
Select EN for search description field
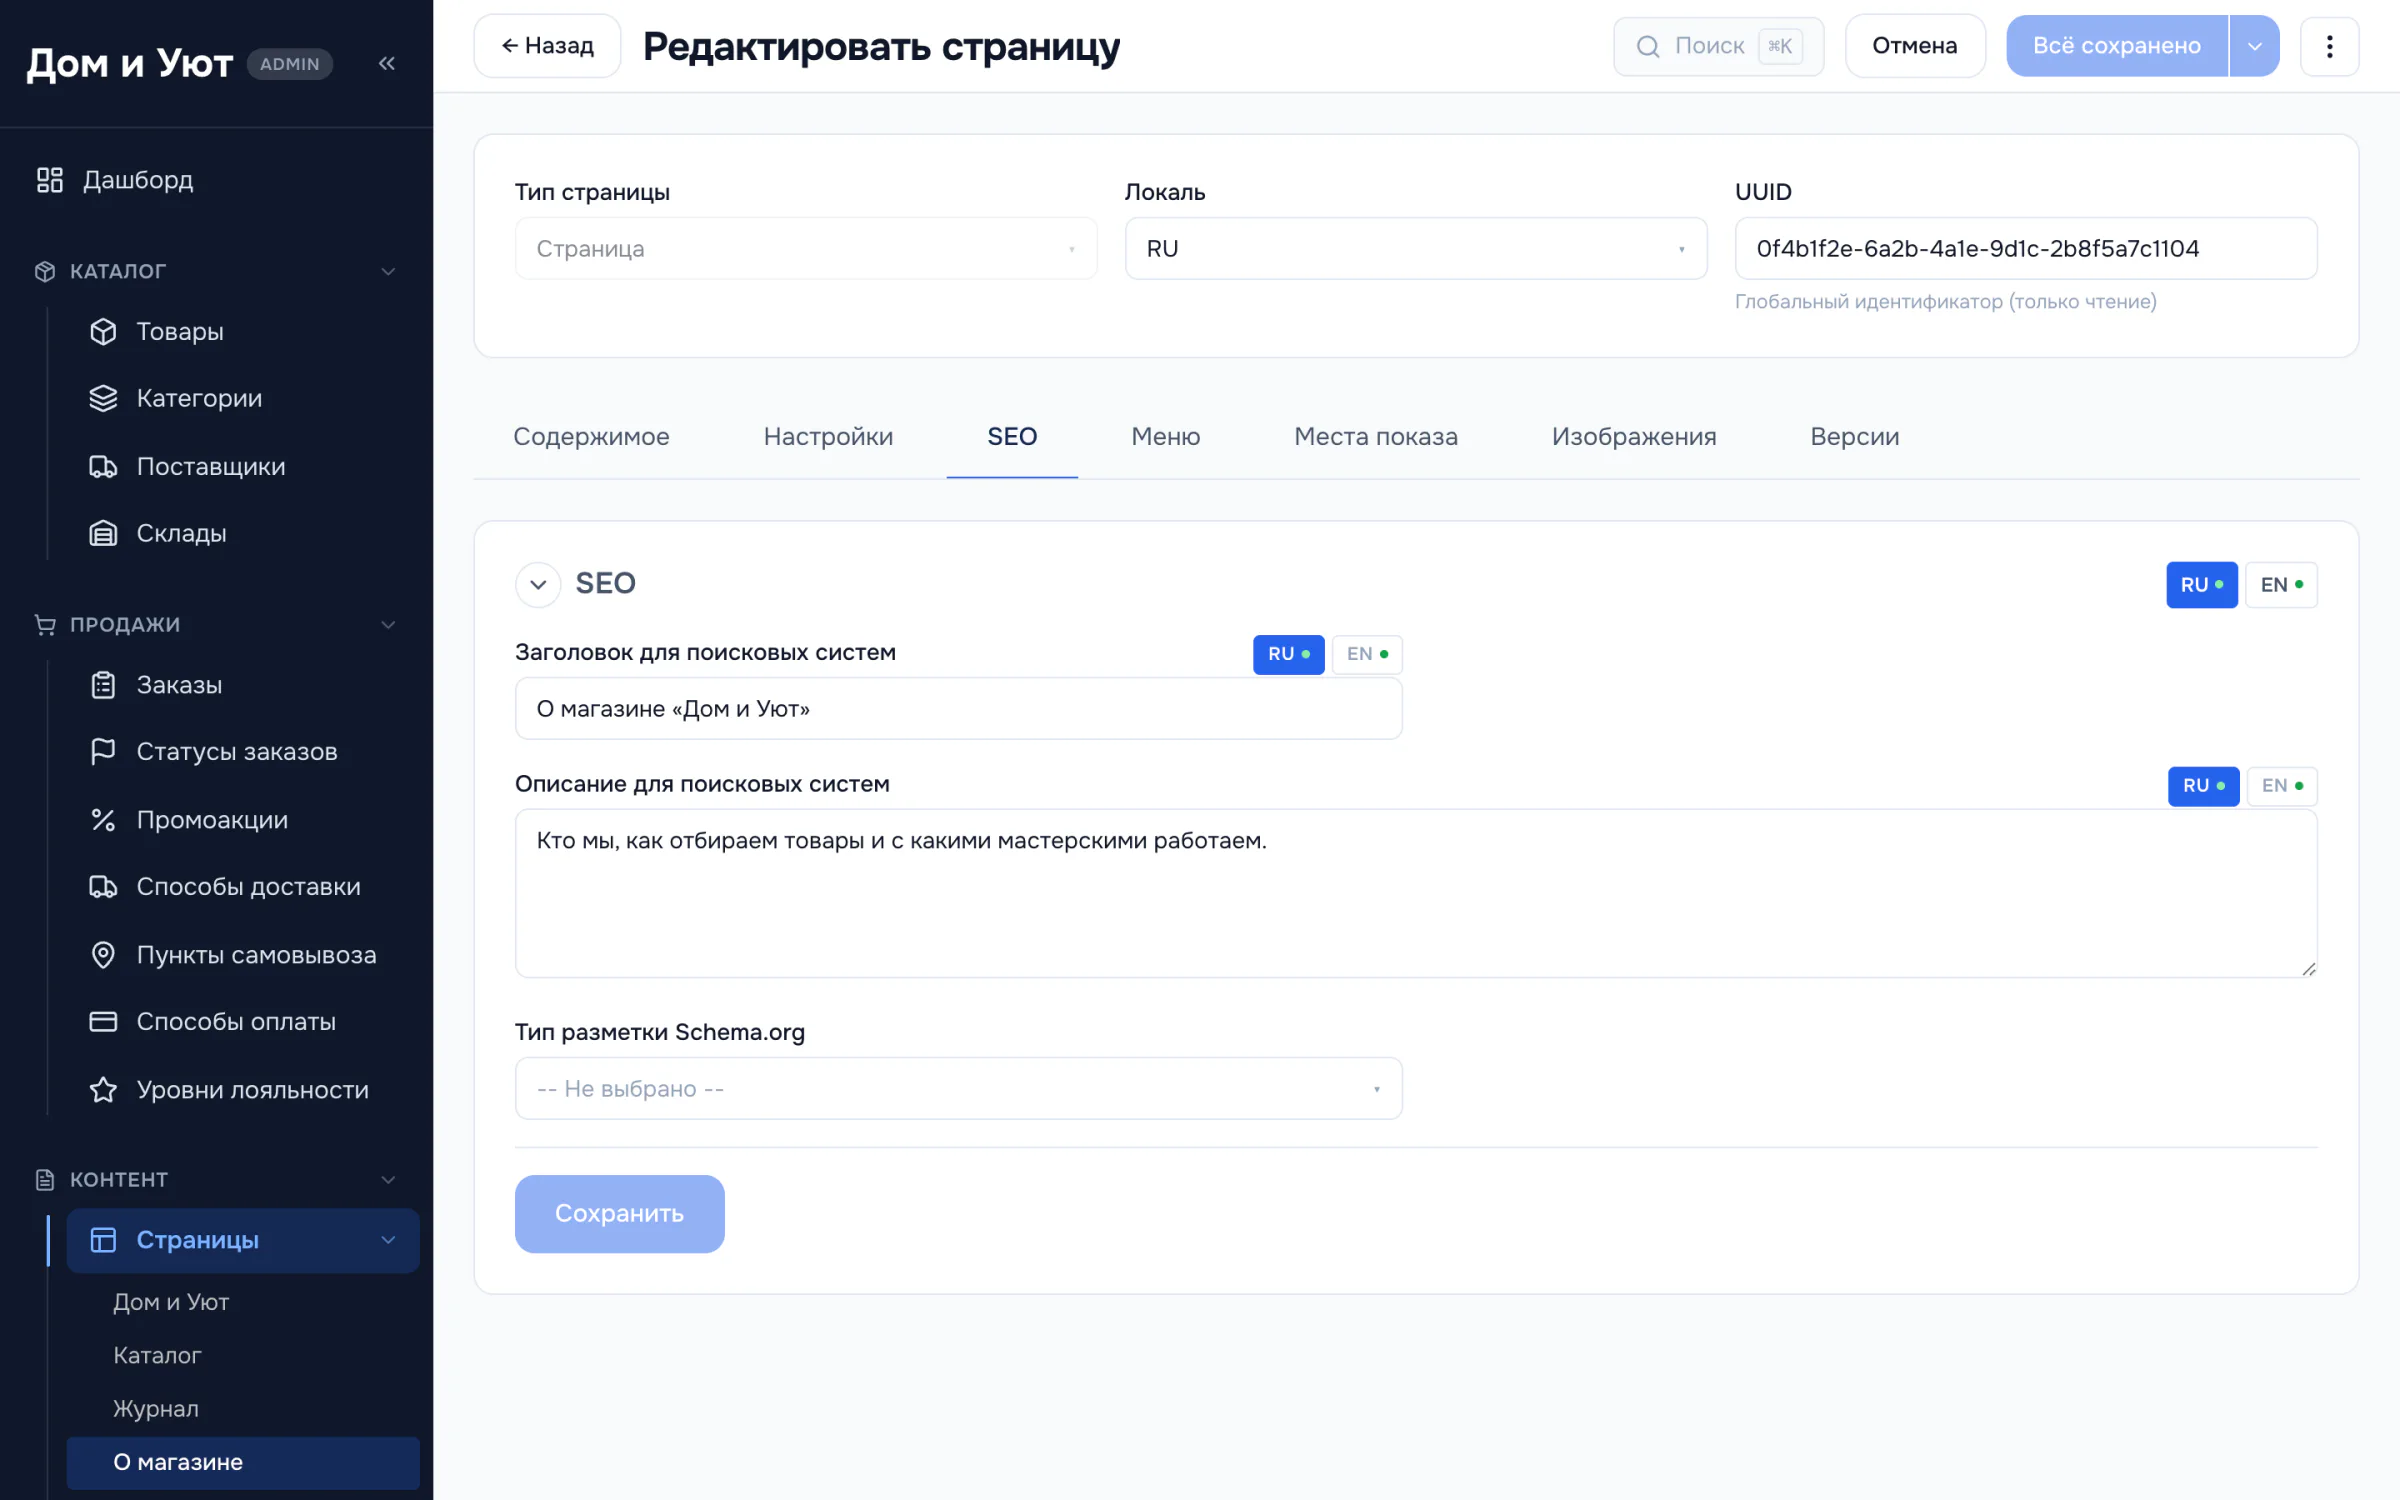(x=2282, y=786)
